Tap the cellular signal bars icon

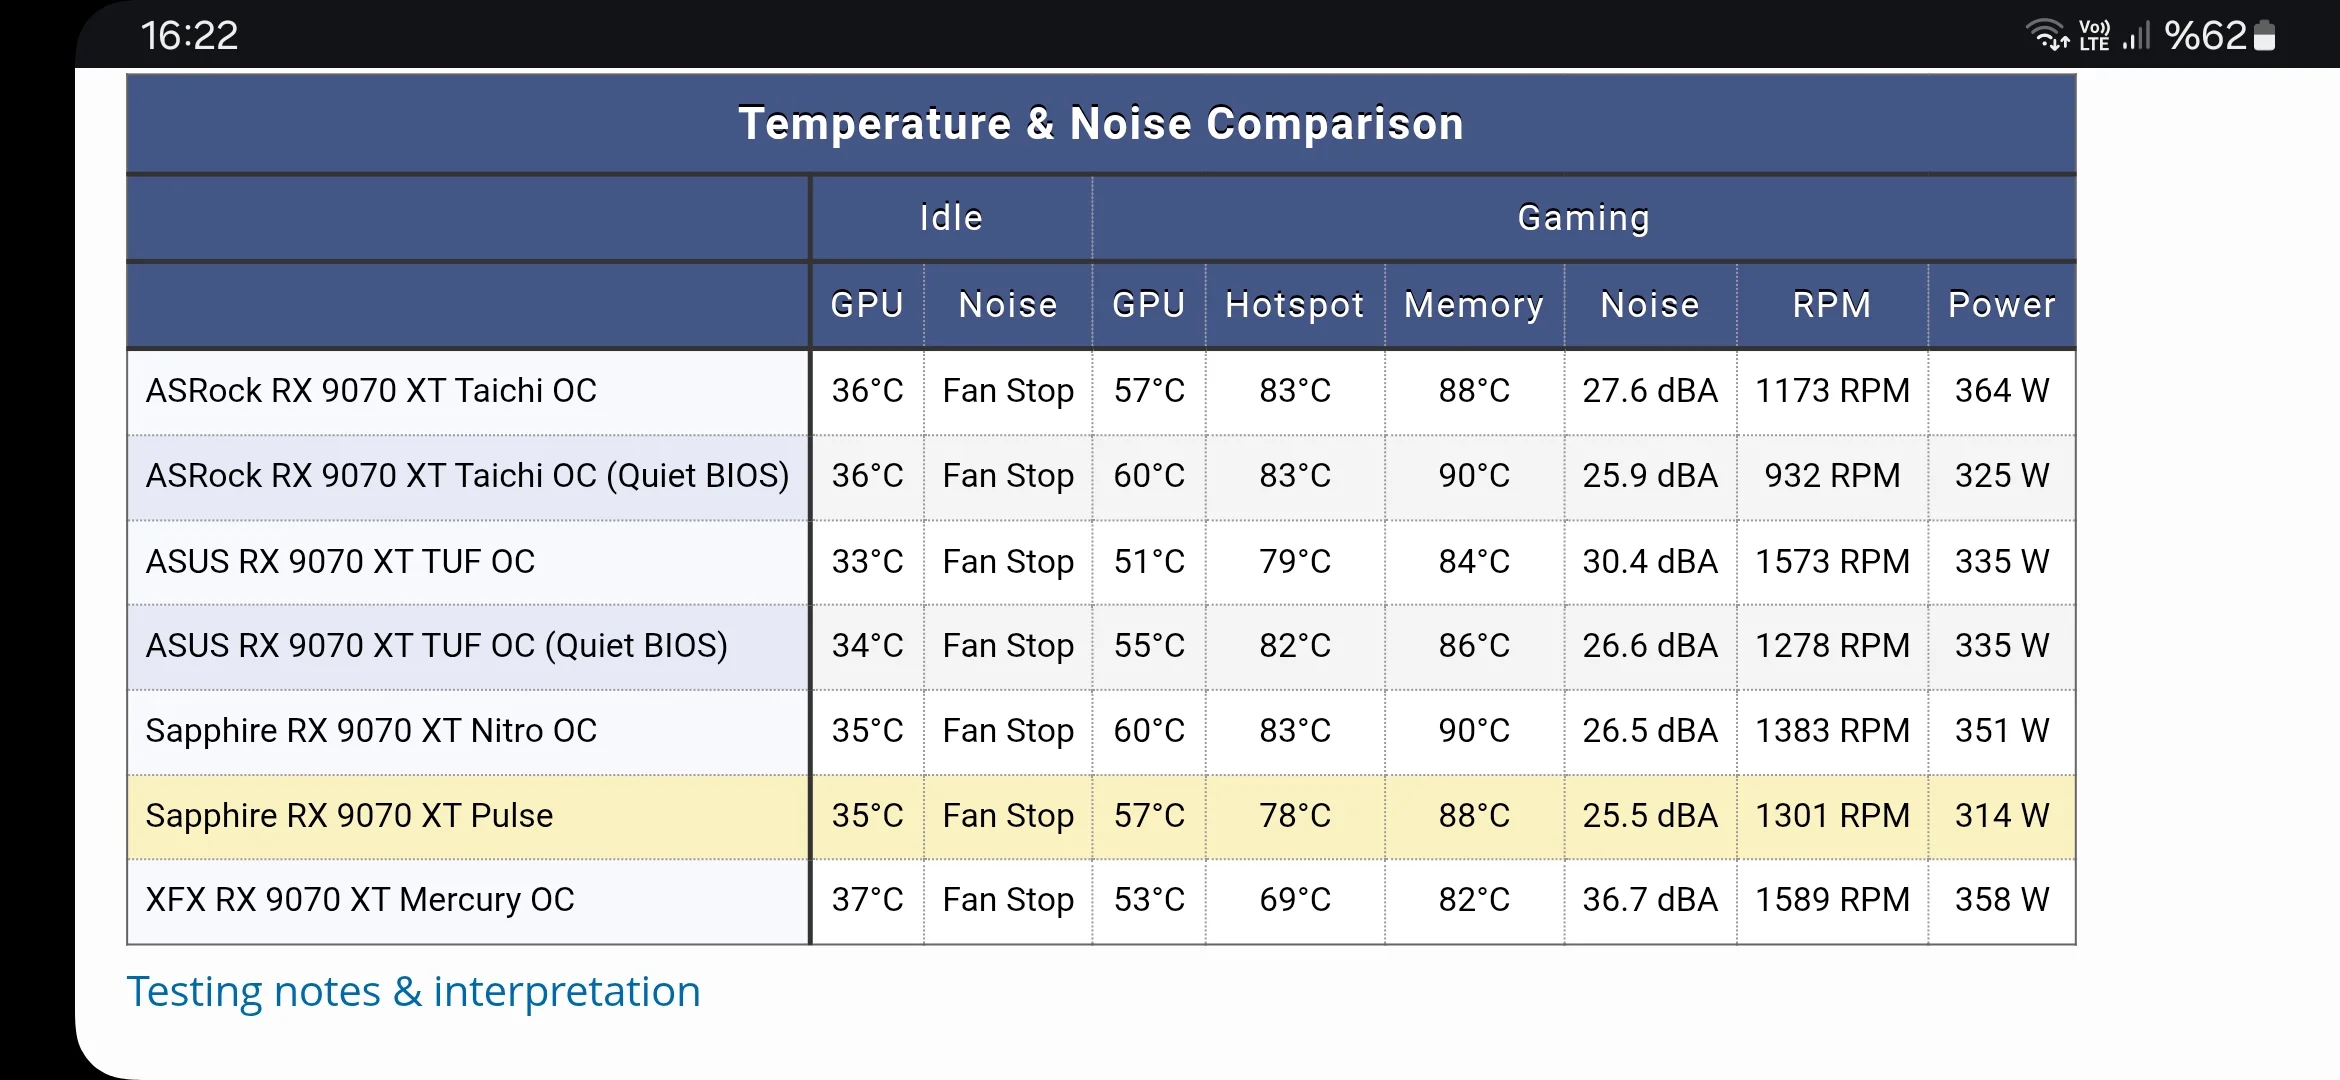point(2136,37)
